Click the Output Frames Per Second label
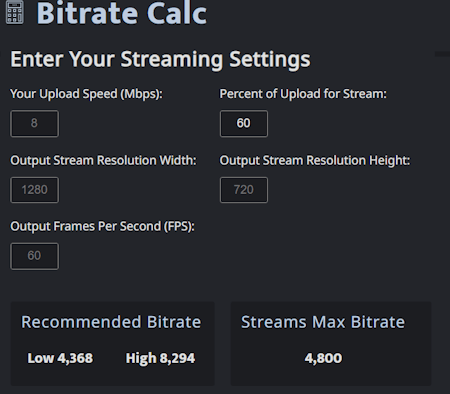The image size is (450, 394). [102, 227]
